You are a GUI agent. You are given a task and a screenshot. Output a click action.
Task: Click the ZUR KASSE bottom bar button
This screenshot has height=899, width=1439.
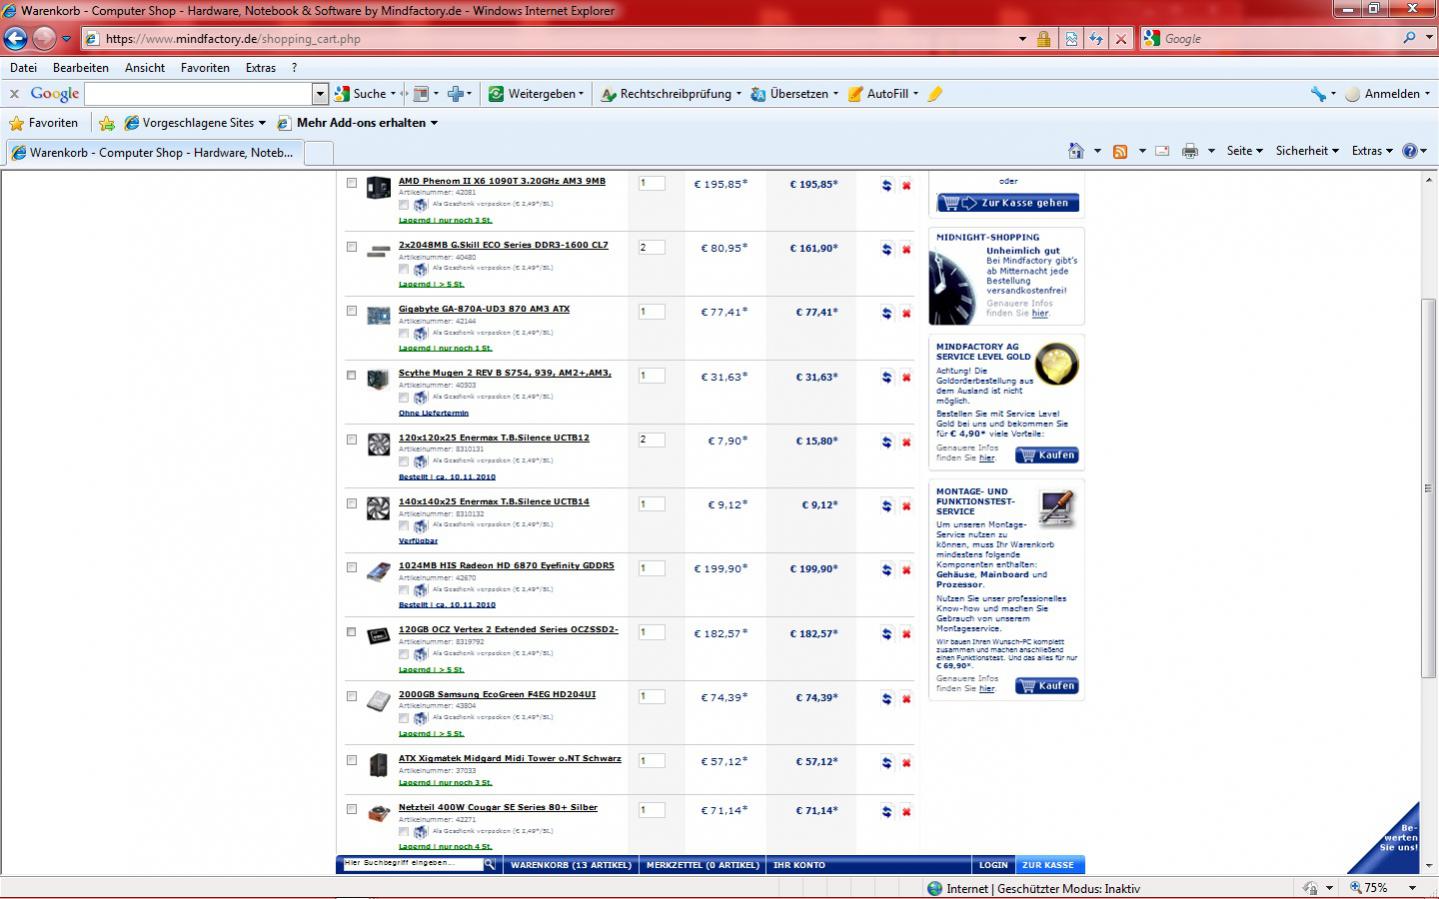pyautogui.click(x=1048, y=865)
